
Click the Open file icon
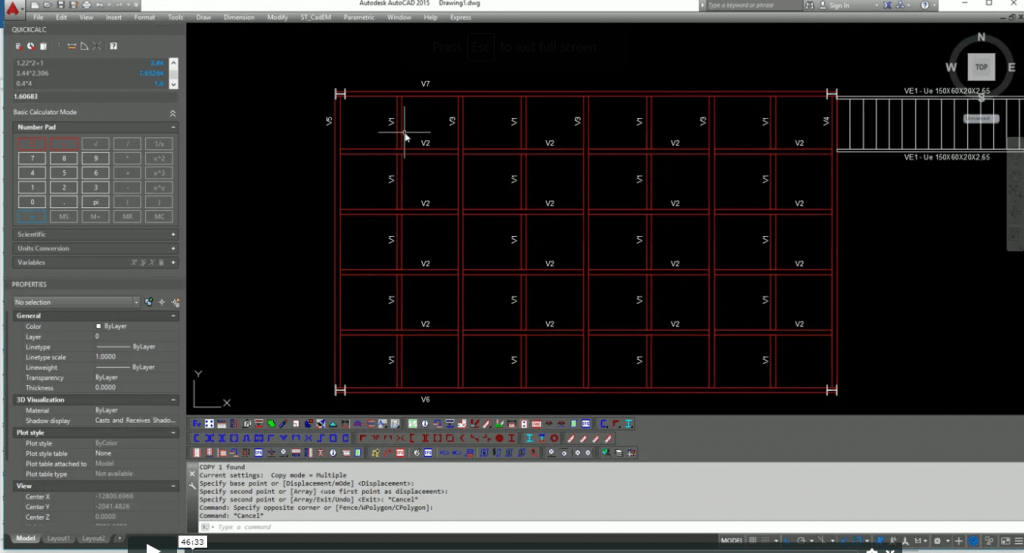click(x=48, y=5)
